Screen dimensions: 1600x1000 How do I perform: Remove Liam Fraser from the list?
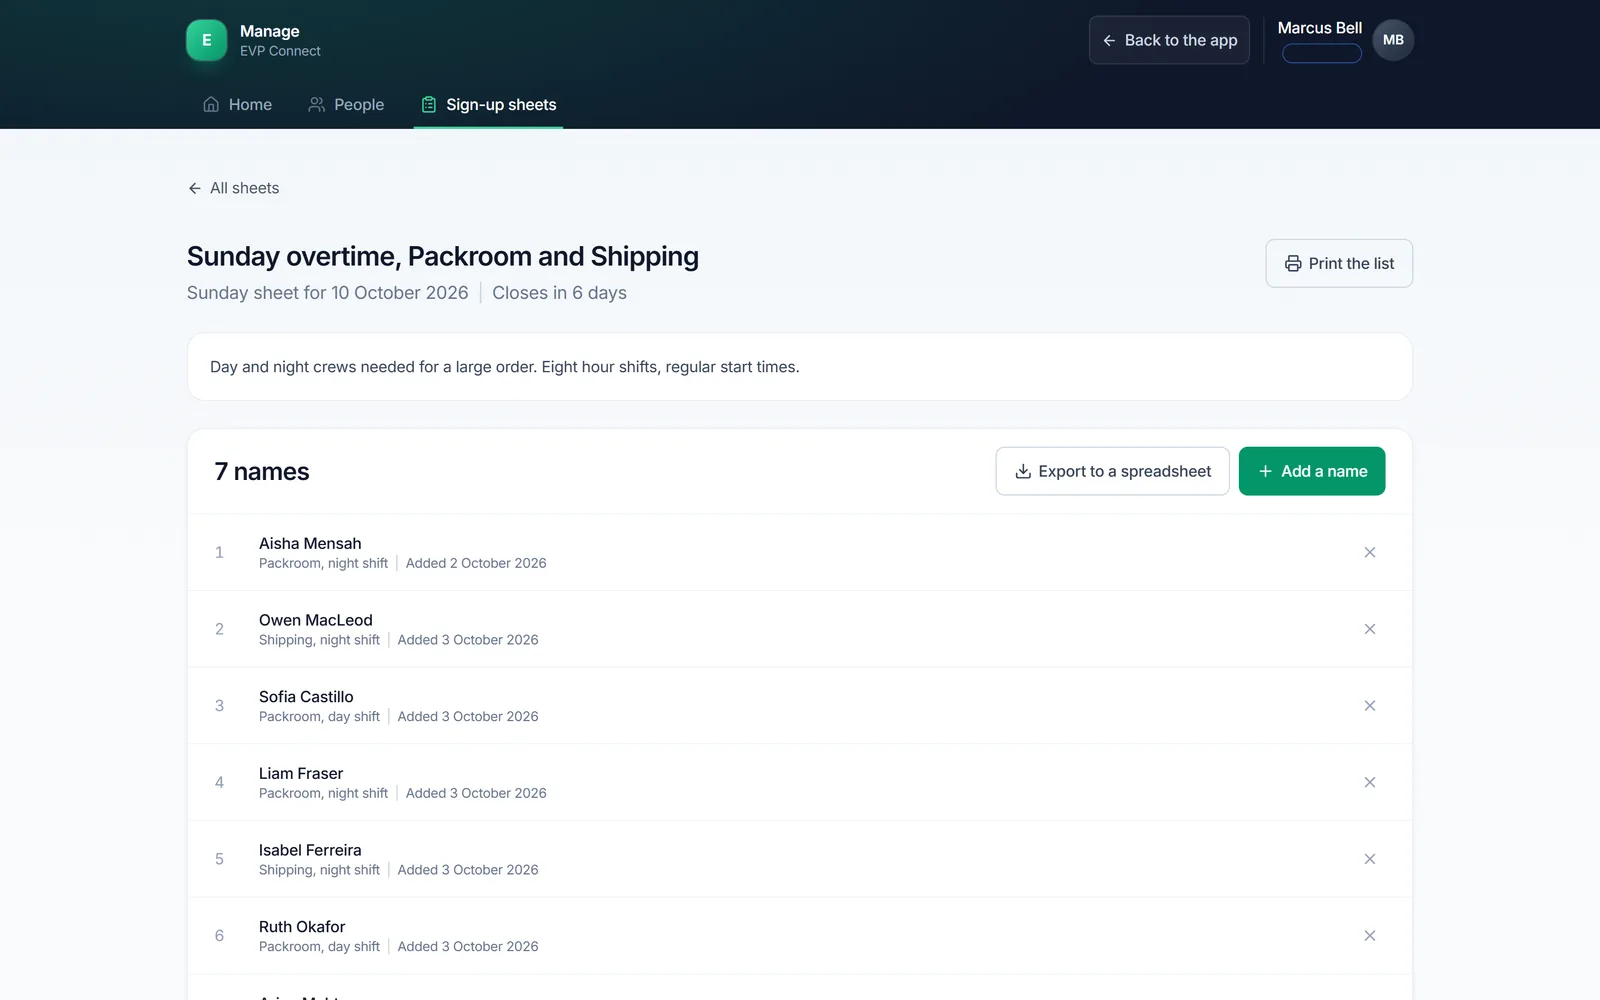pyautogui.click(x=1370, y=782)
